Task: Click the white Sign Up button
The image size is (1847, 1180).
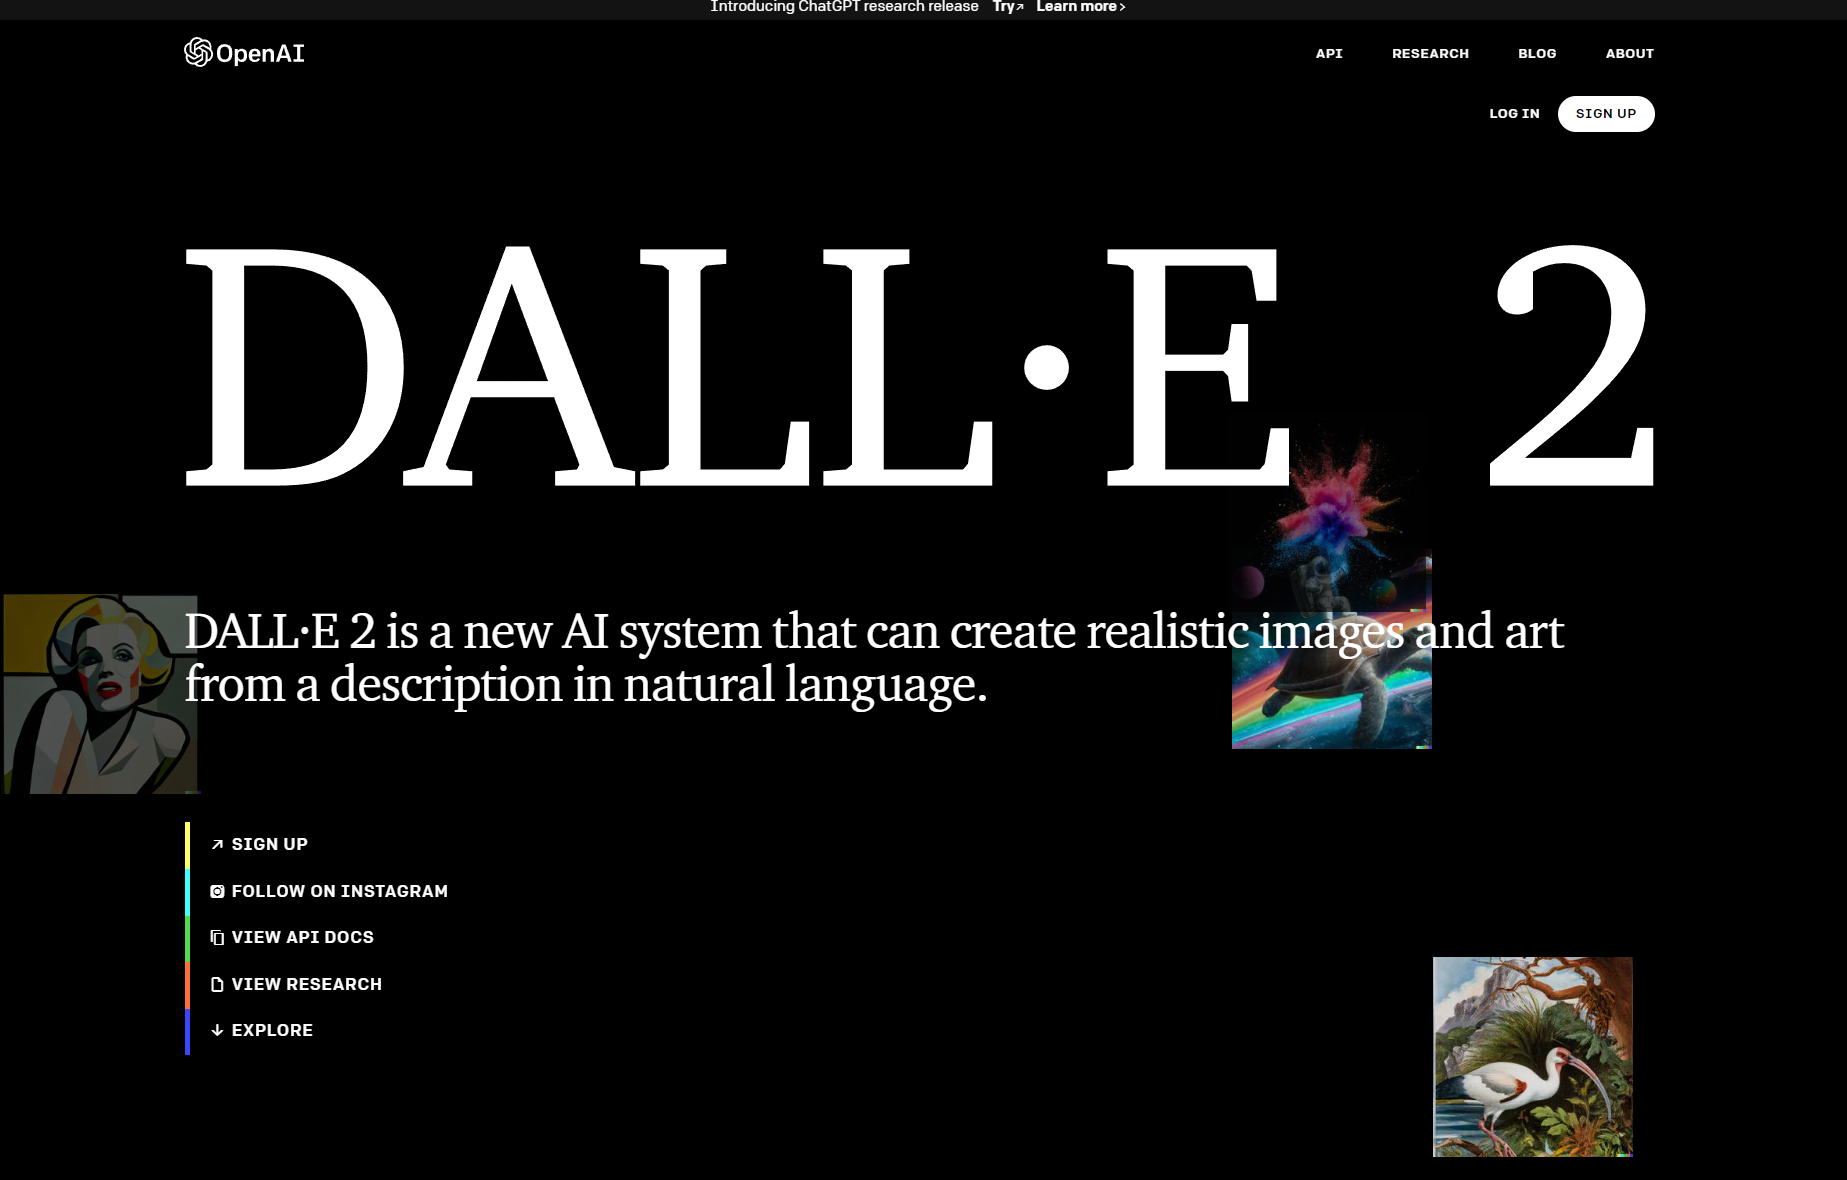Action: [1606, 114]
